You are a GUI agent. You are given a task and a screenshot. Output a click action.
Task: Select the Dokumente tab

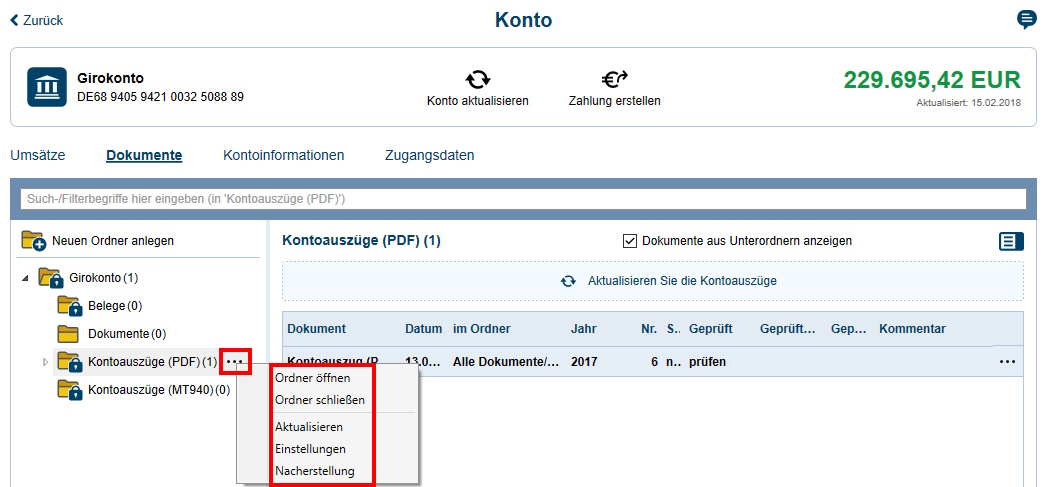point(144,156)
